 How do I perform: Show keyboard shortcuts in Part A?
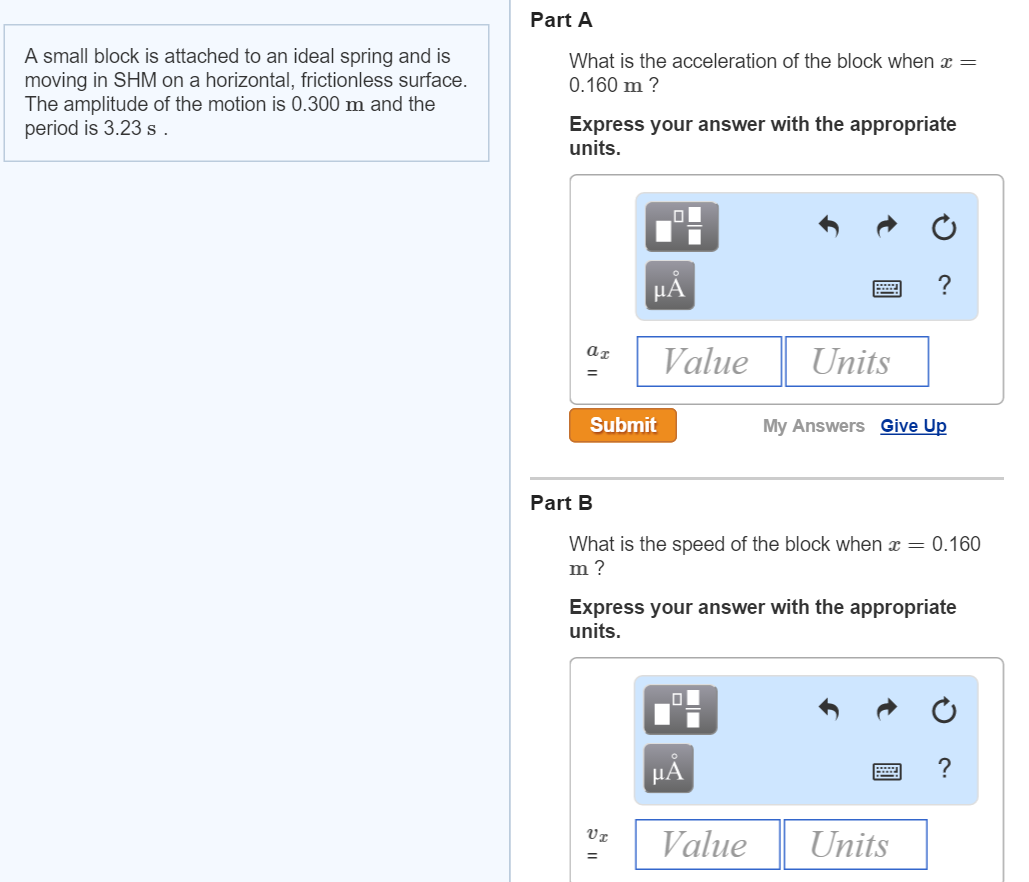pyautogui.click(x=886, y=288)
